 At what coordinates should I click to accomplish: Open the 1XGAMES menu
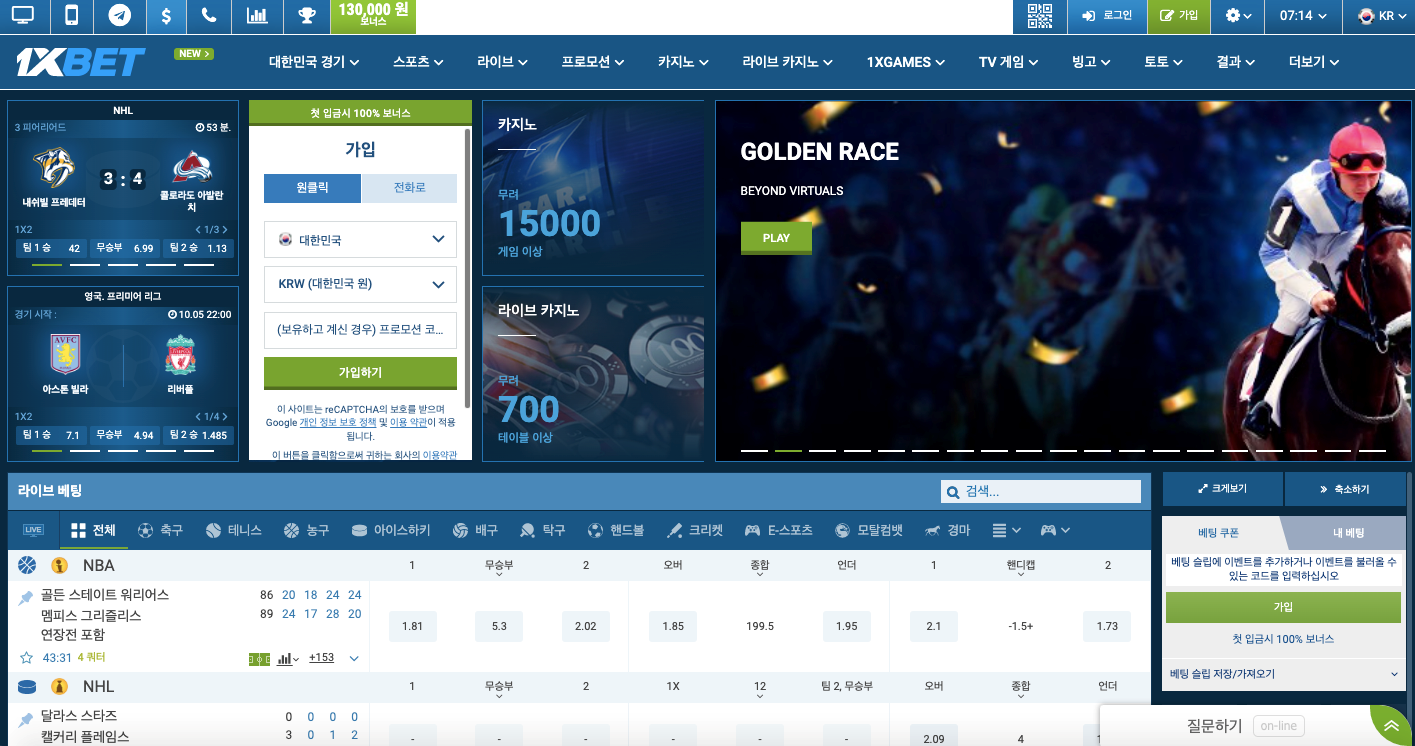coord(906,62)
